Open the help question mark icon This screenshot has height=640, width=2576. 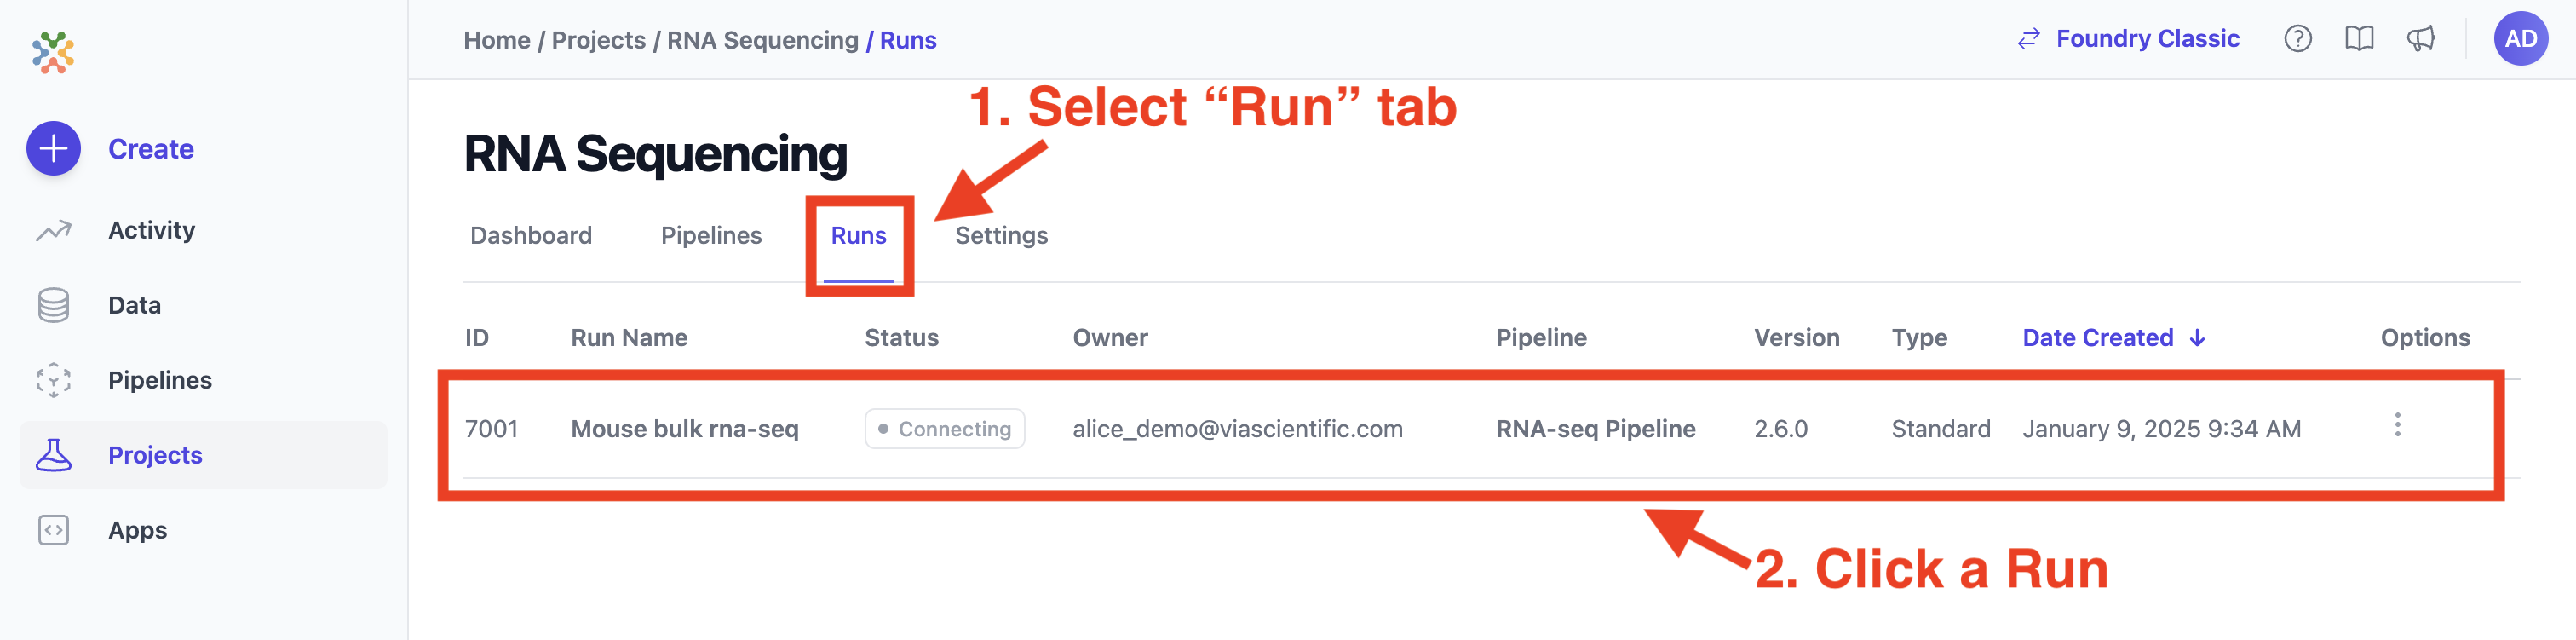pyautogui.click(x=2297, y=39)
